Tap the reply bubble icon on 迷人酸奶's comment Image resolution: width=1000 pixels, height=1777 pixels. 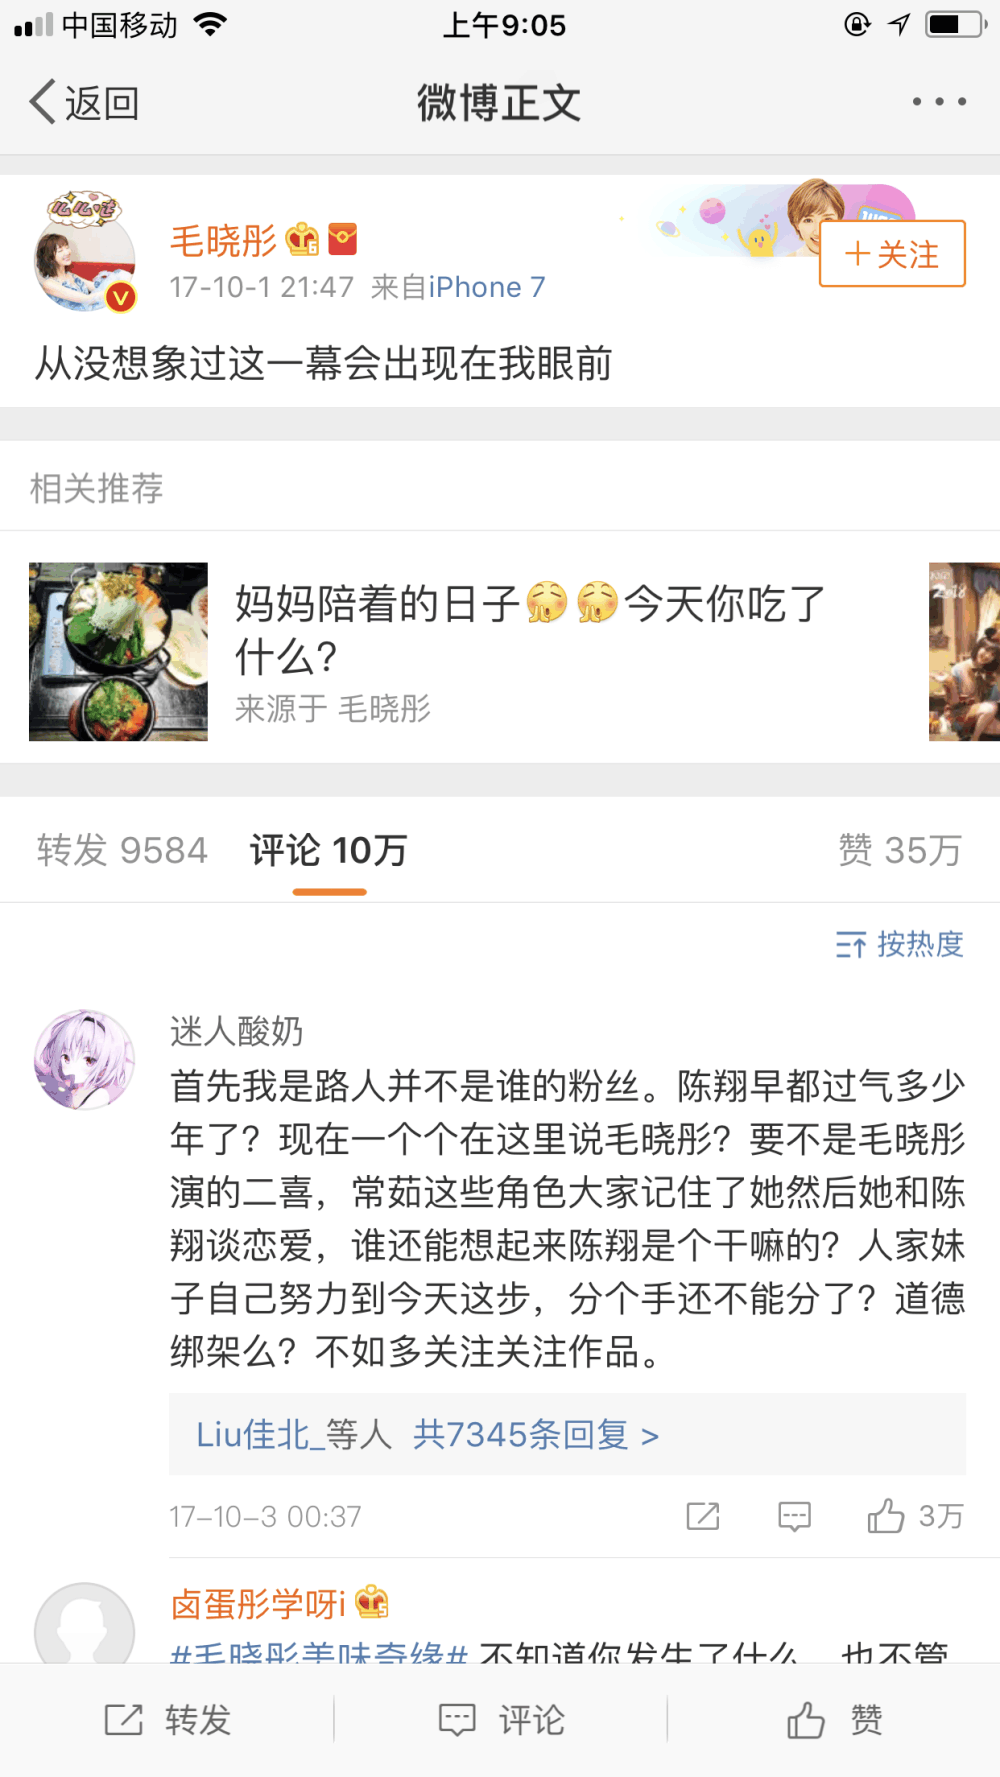click(794, 1516)
